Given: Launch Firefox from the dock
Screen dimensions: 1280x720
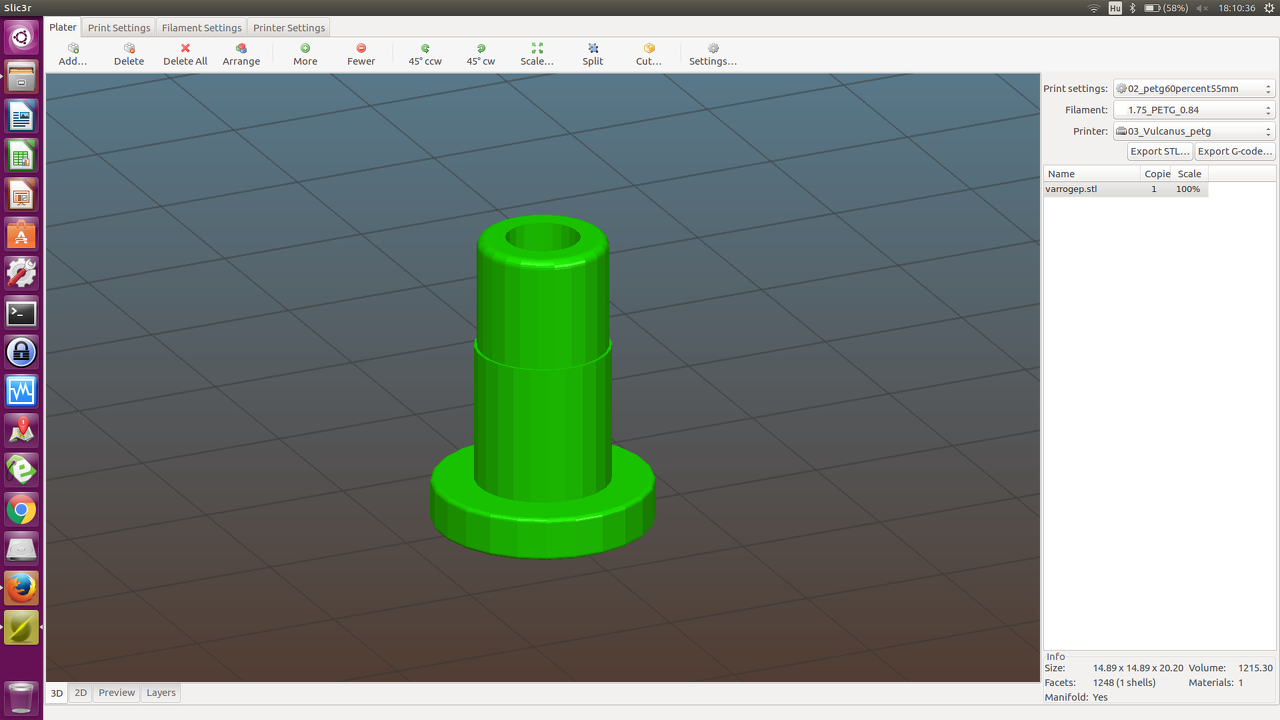Looking at the screenshot, I should (21, 588).
